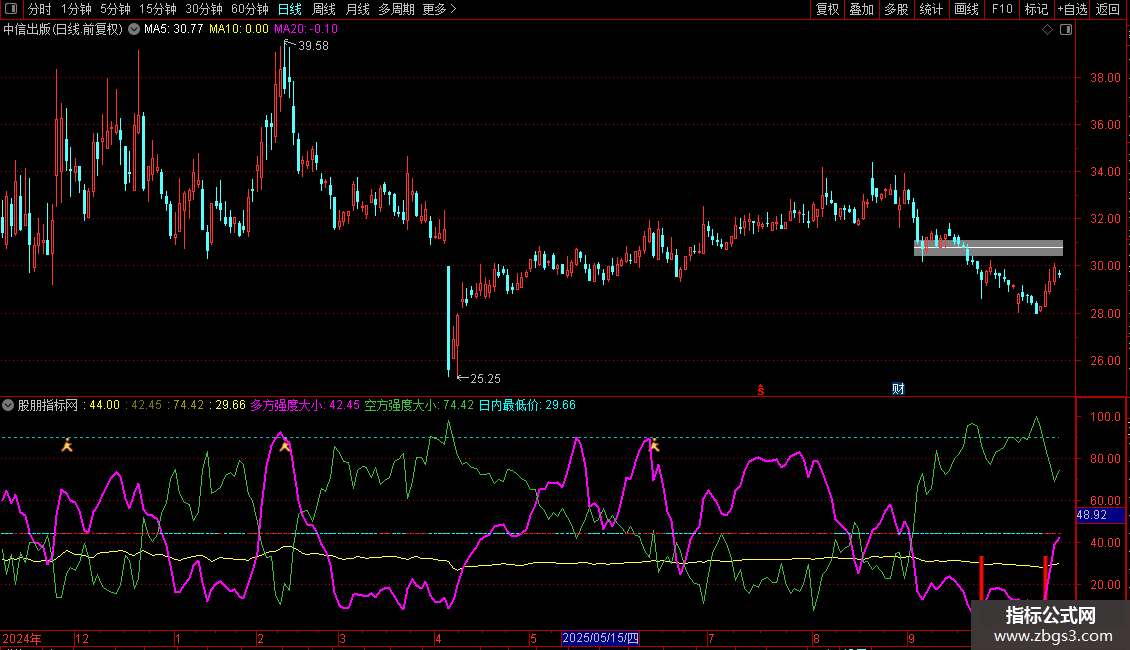Click the 复权 price adjustment button
The width and height of the screenshot is (1130, 650).
click(827, 9)
